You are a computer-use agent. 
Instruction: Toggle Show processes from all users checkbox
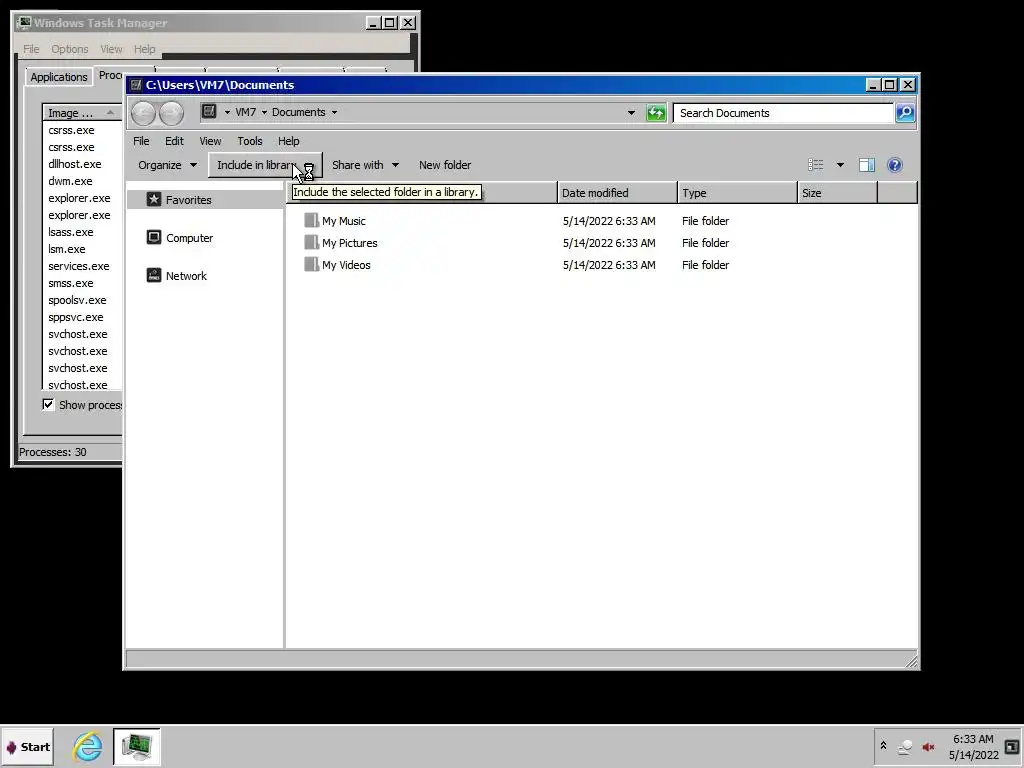pyautogui.click(x=48, y=404)
